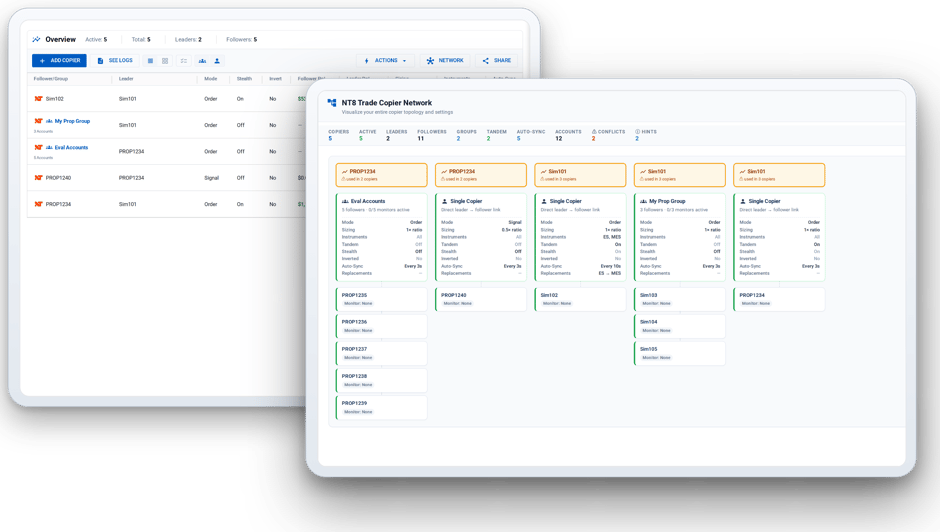The image size is (940, 532).
Task: Click the checklist settings icon in Overview toolbar
Action: (184, 61)
